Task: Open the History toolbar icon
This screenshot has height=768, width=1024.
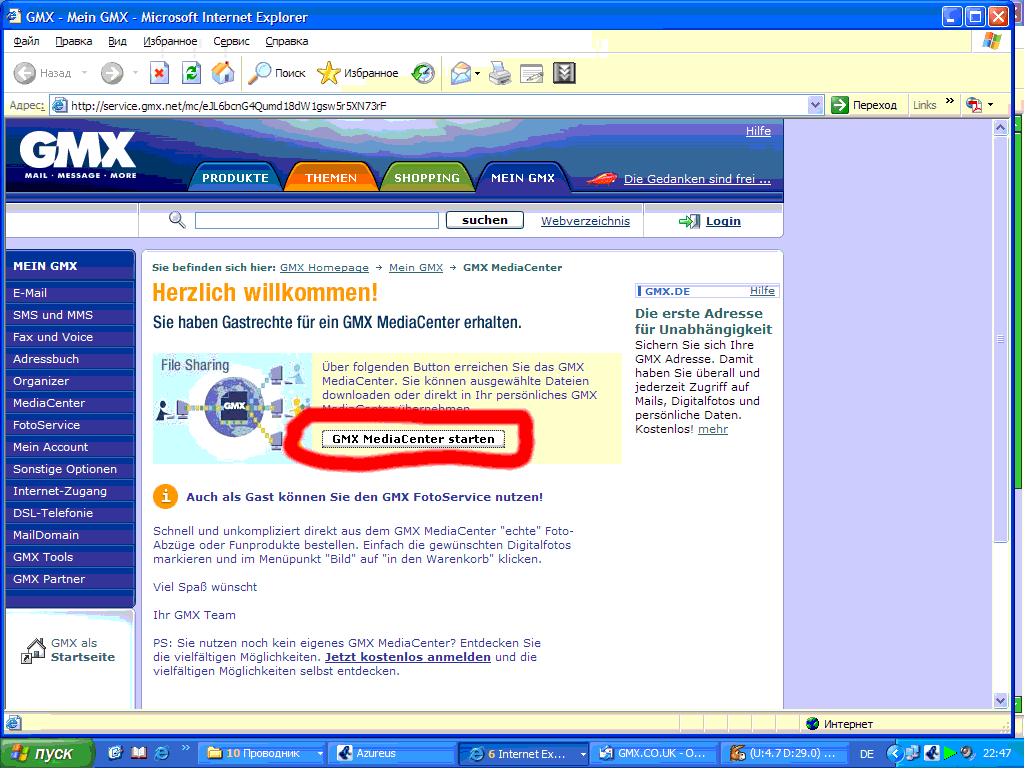Action: point(424,73)
